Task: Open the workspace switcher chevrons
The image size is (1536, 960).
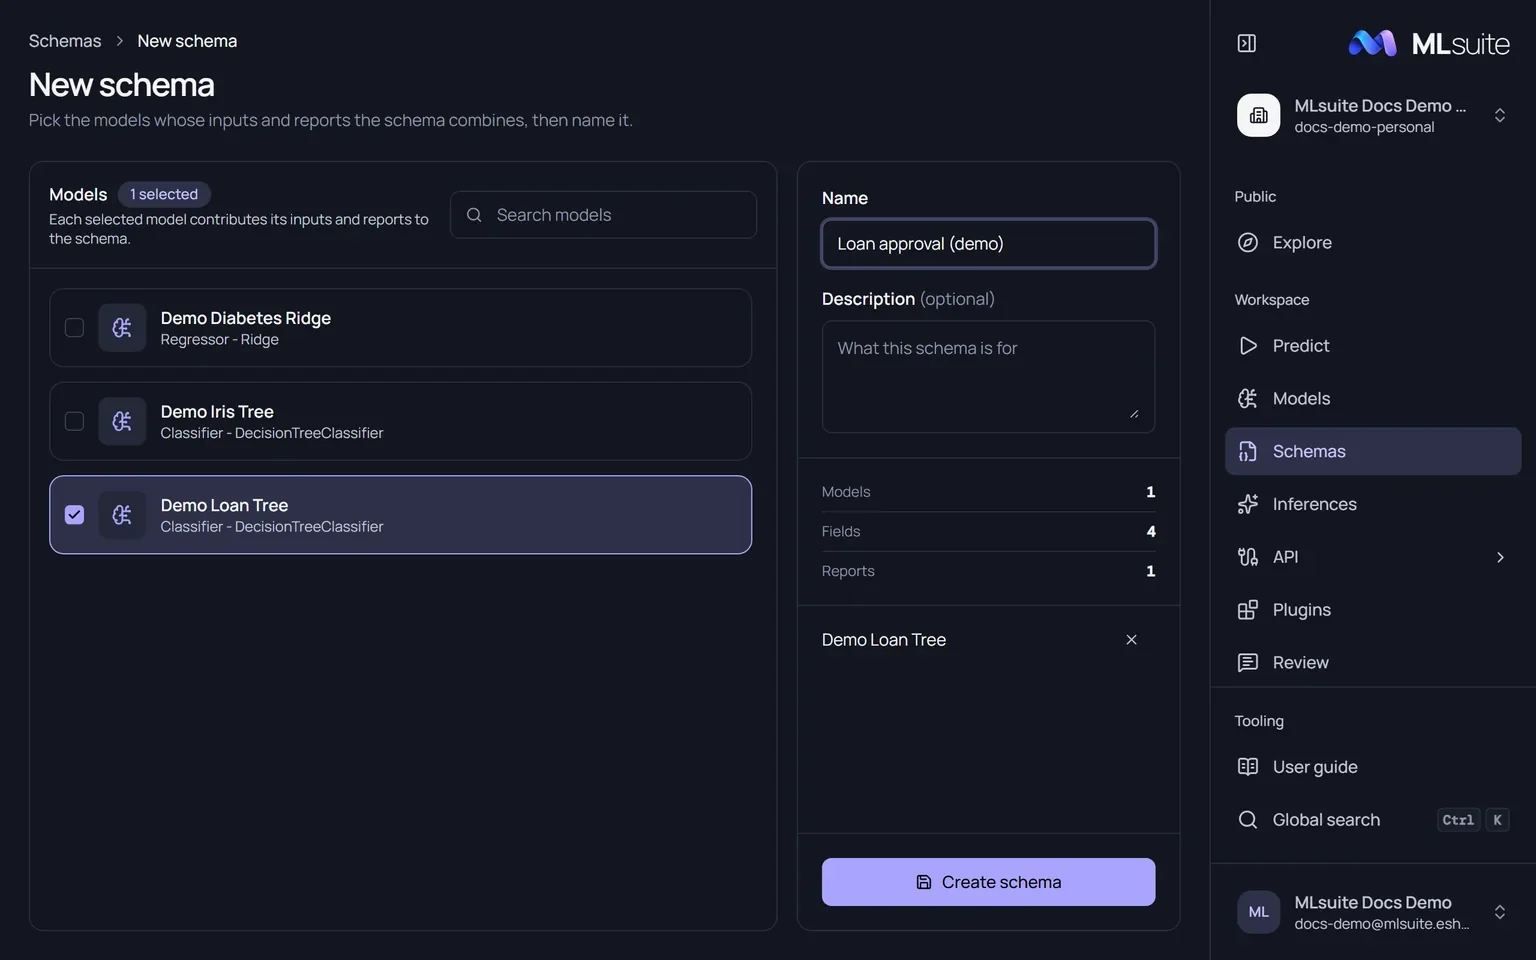Action: point(1500,115)
